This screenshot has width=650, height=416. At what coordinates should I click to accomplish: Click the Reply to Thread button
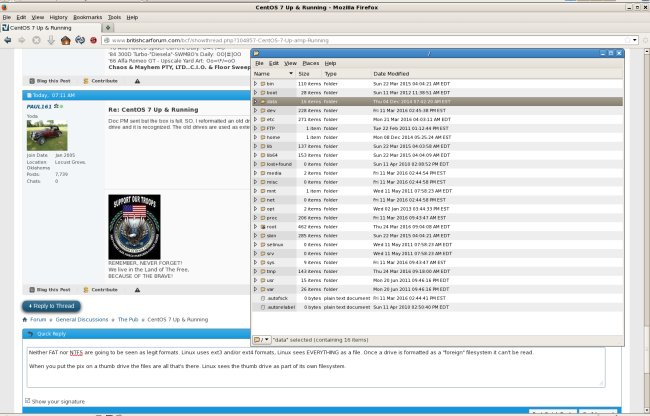[x=51, y=306]
